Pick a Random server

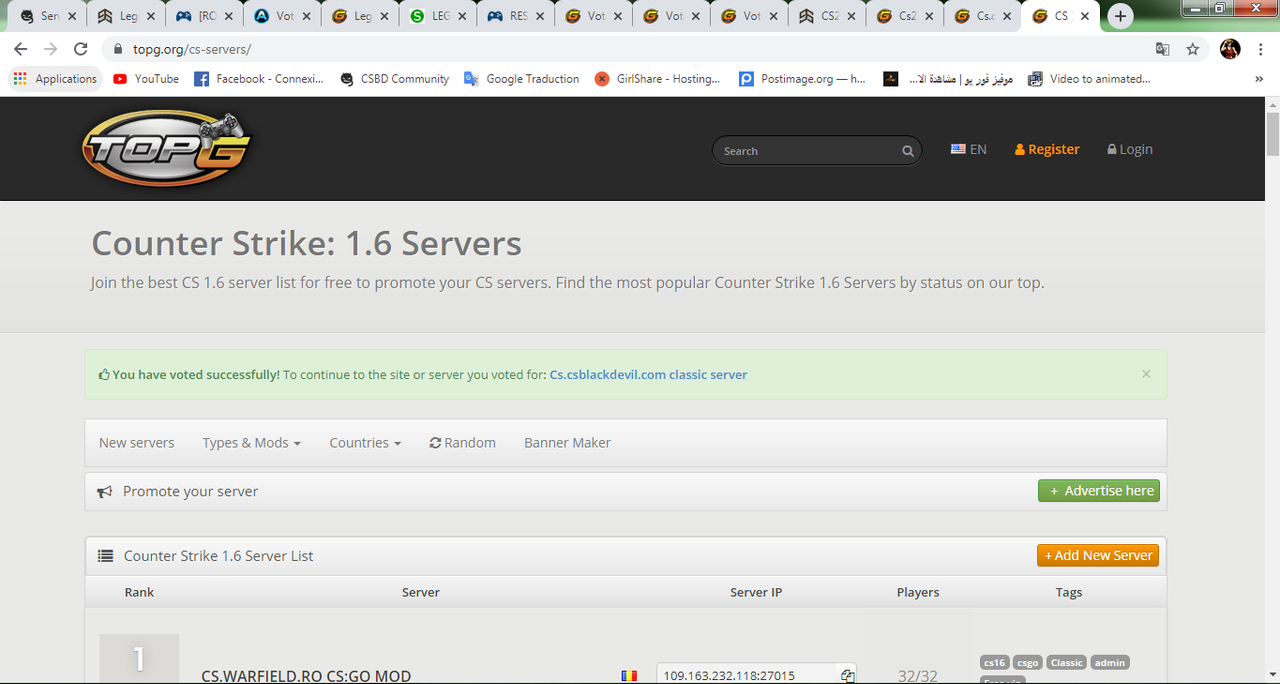pyautogui.click(x=463, y=443)
